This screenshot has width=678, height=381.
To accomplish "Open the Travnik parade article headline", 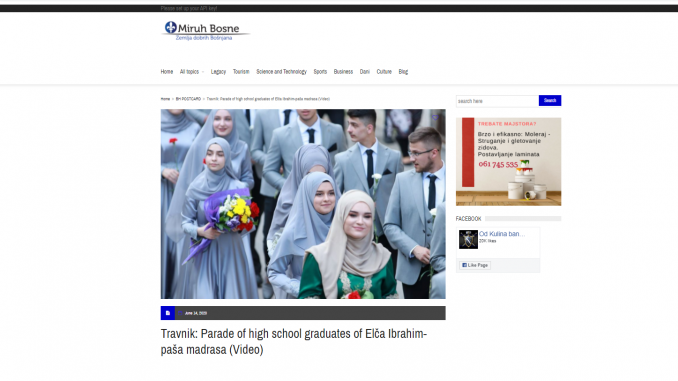I will tap(294, 342).
